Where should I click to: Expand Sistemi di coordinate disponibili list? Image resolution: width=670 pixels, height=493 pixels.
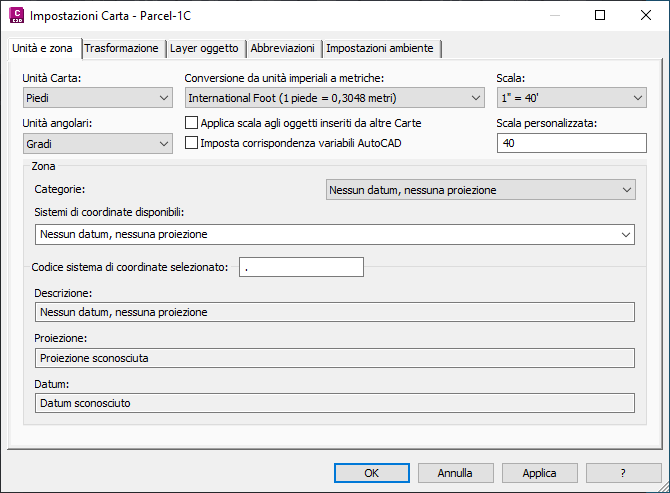click(x=335, y=235)
